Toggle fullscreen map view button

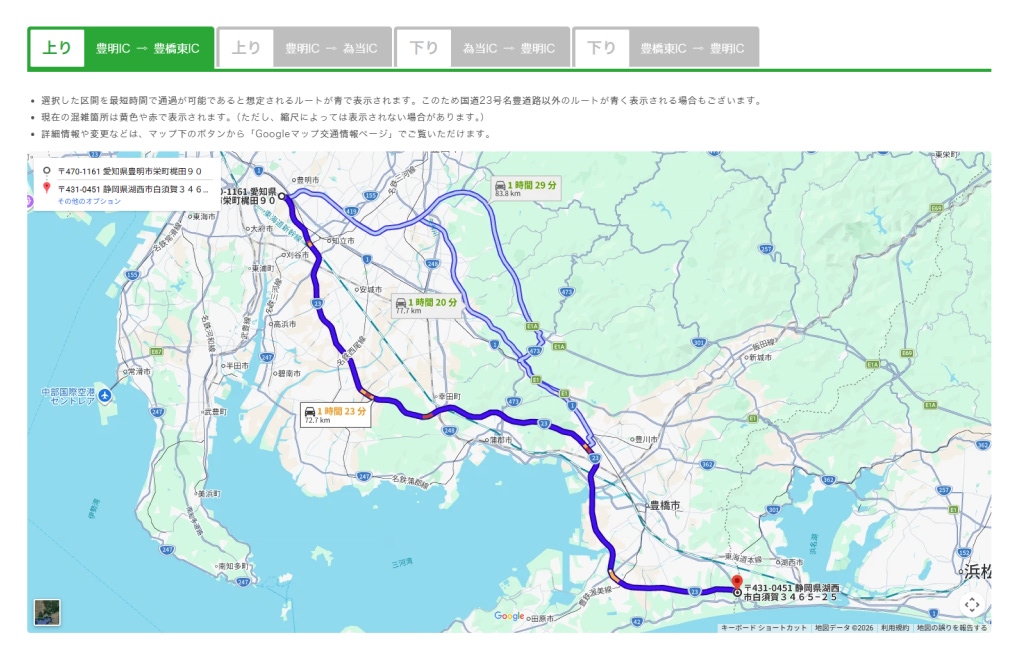(x=972, y=605)
